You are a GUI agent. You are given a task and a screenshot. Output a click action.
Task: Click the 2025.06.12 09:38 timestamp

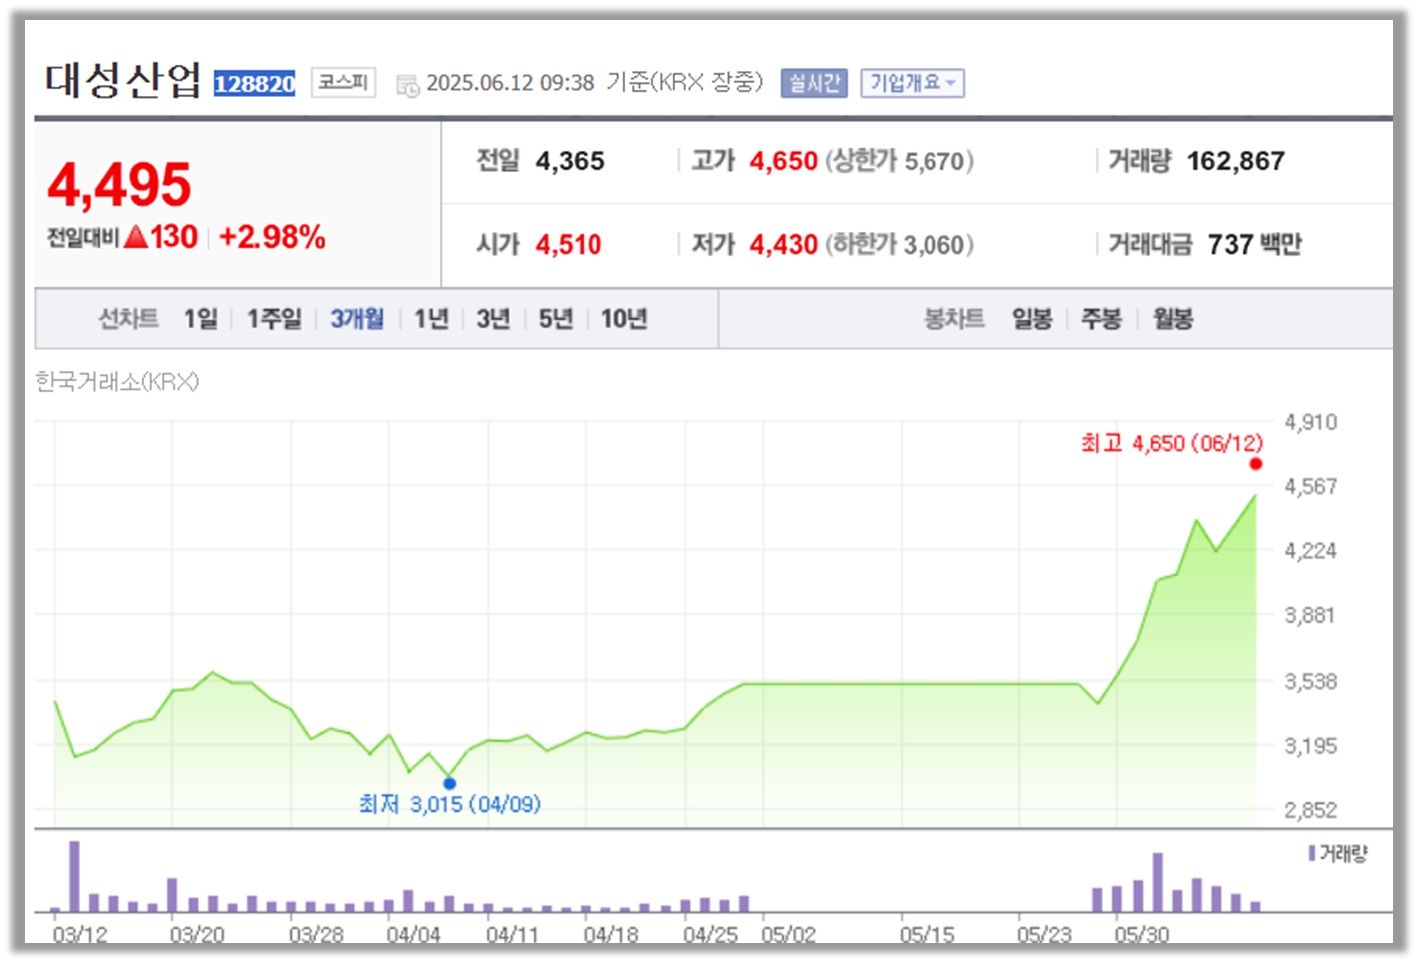tap(510, 83)
